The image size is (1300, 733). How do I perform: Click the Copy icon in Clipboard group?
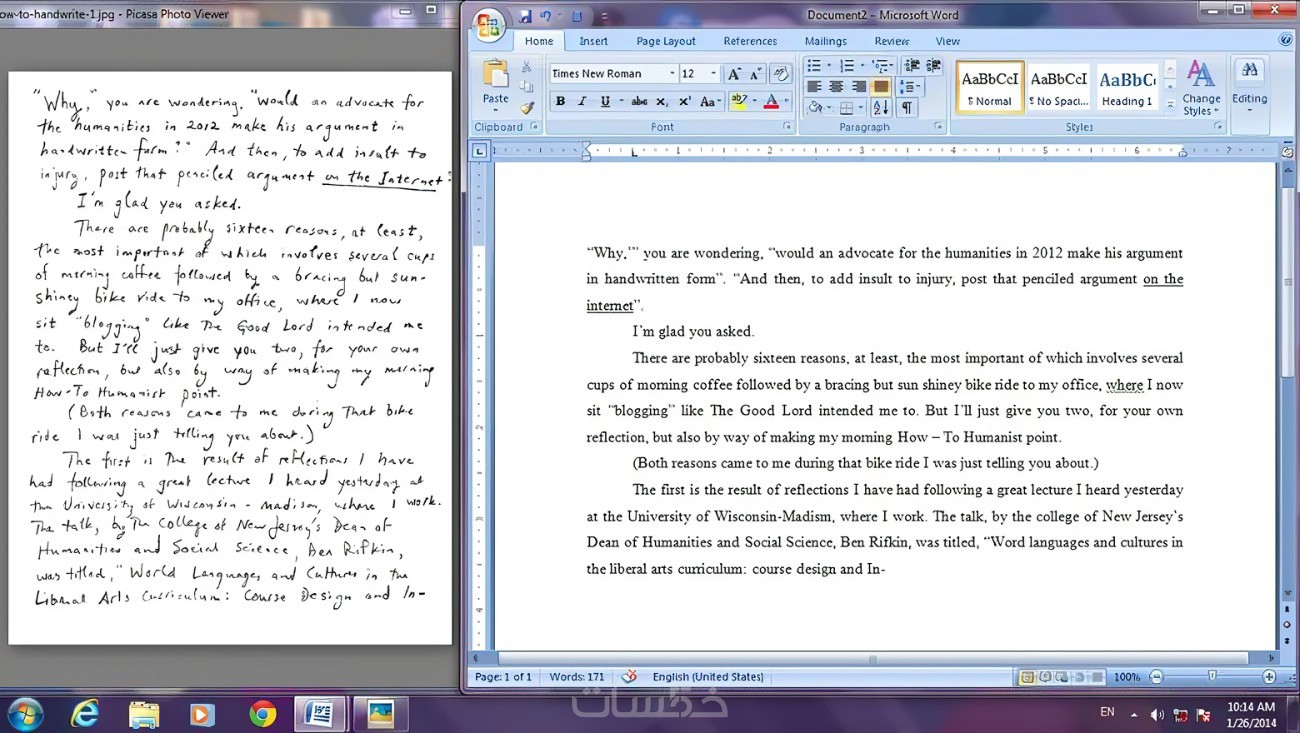point(527,87)
